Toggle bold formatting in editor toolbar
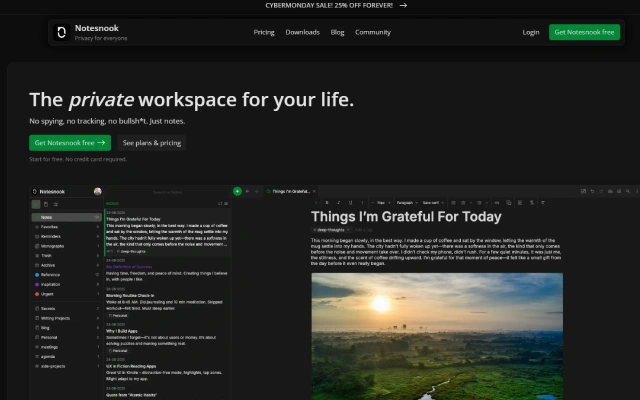The image size is (640, 400). (x=327, y=202)
